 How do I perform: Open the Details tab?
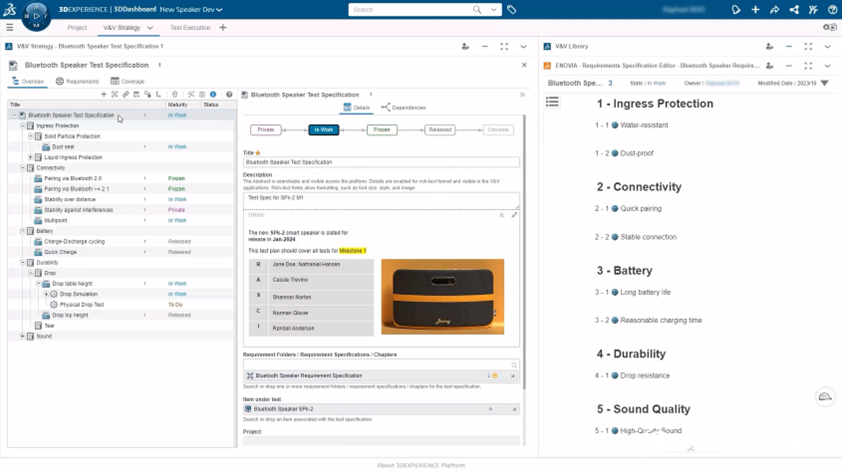click(x=357, y=107)
